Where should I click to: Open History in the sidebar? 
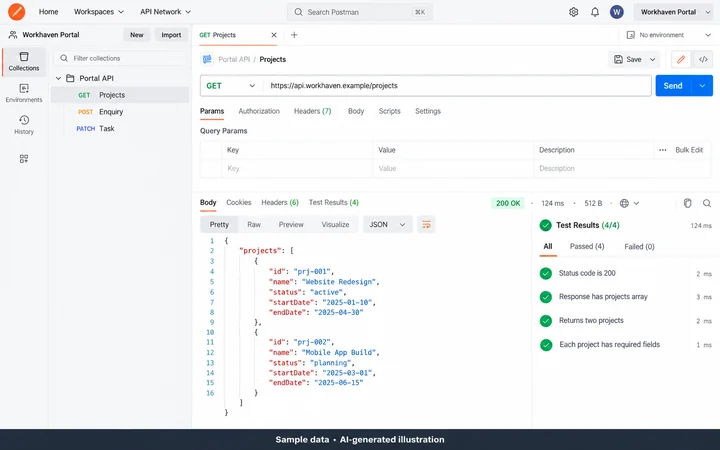pyautogui.click(x=24, y=125)
